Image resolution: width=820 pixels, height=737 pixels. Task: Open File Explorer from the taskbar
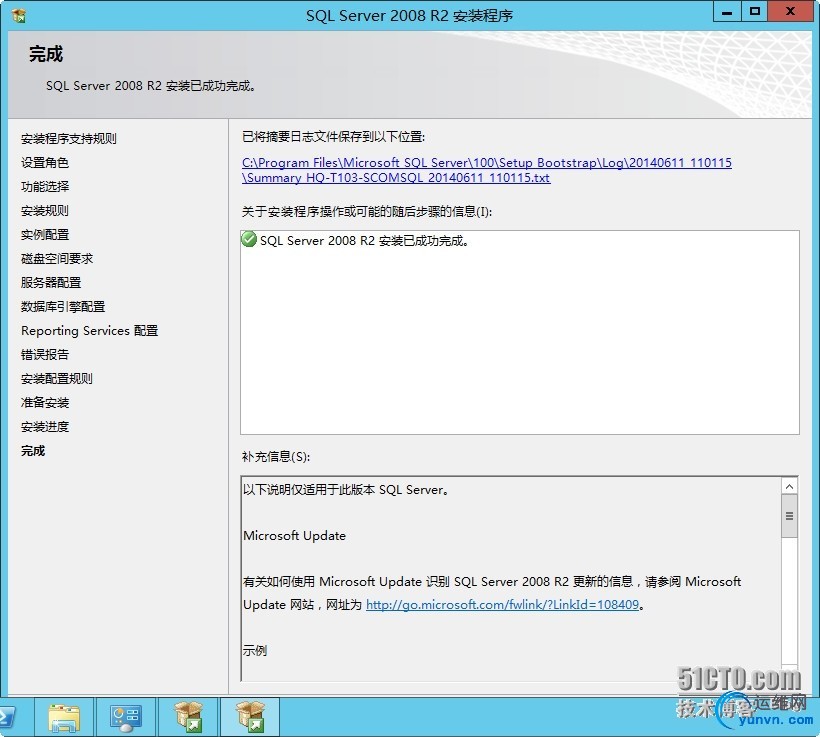[64, 717]
